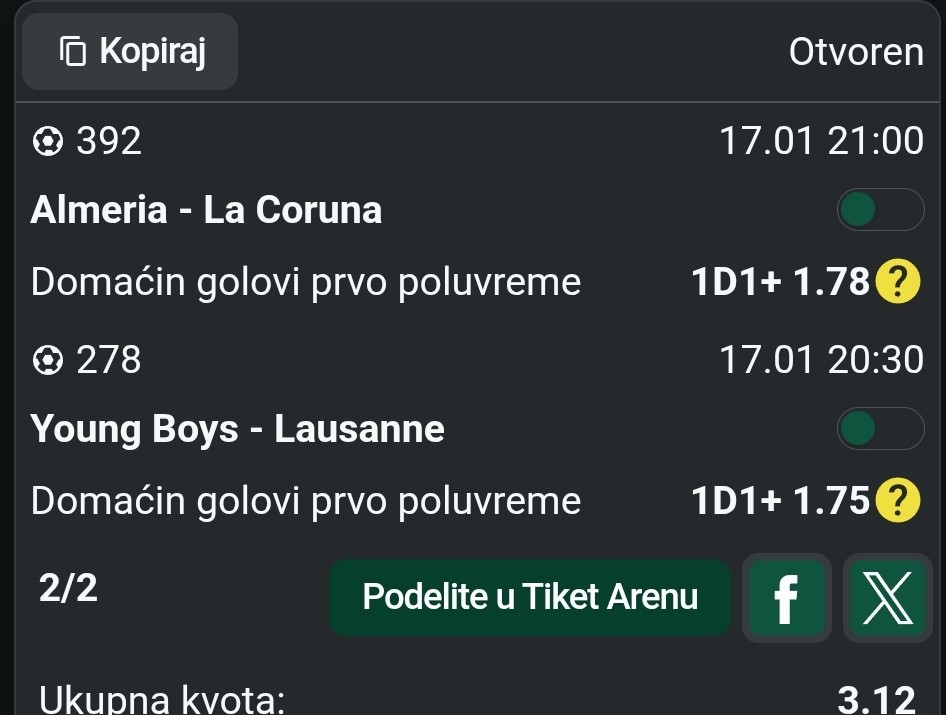Click the 17.01 20:30 match time
Viewport: 946px width, 715px height.
(821, 361)
